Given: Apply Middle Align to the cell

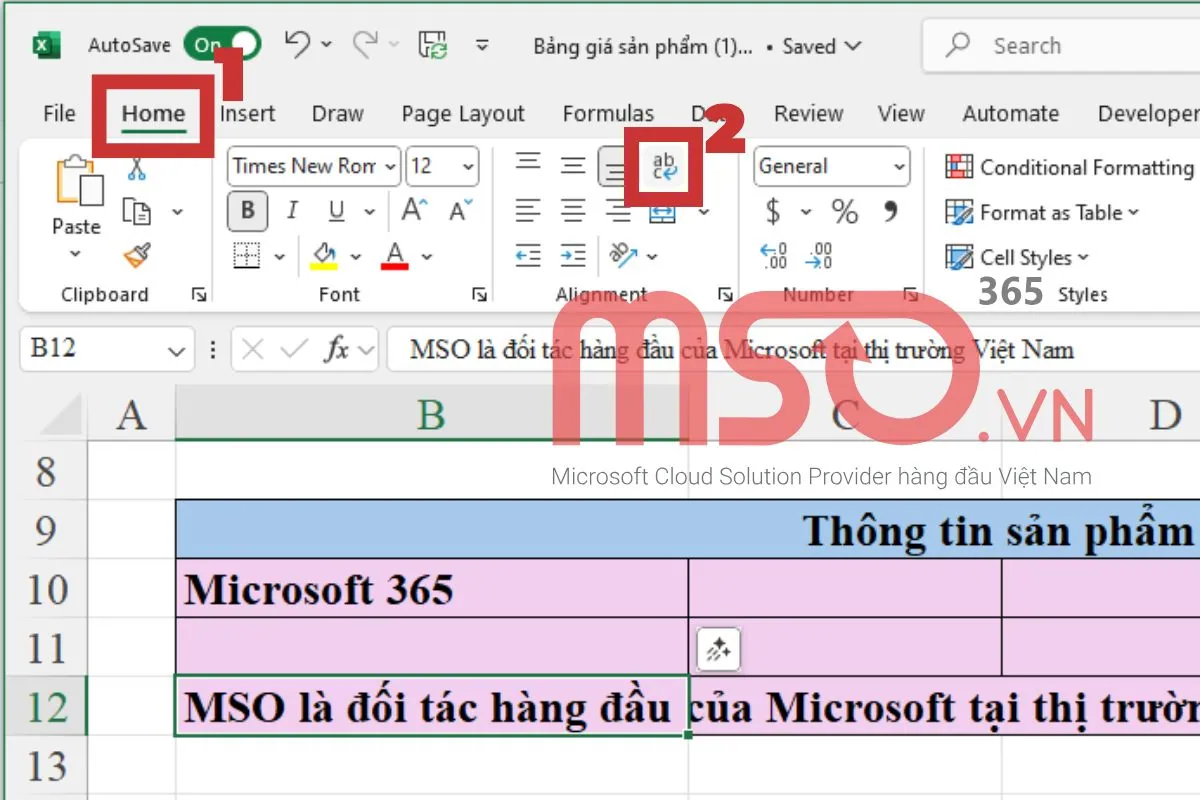Looking at the screenshot, I should tap(572, 166).
